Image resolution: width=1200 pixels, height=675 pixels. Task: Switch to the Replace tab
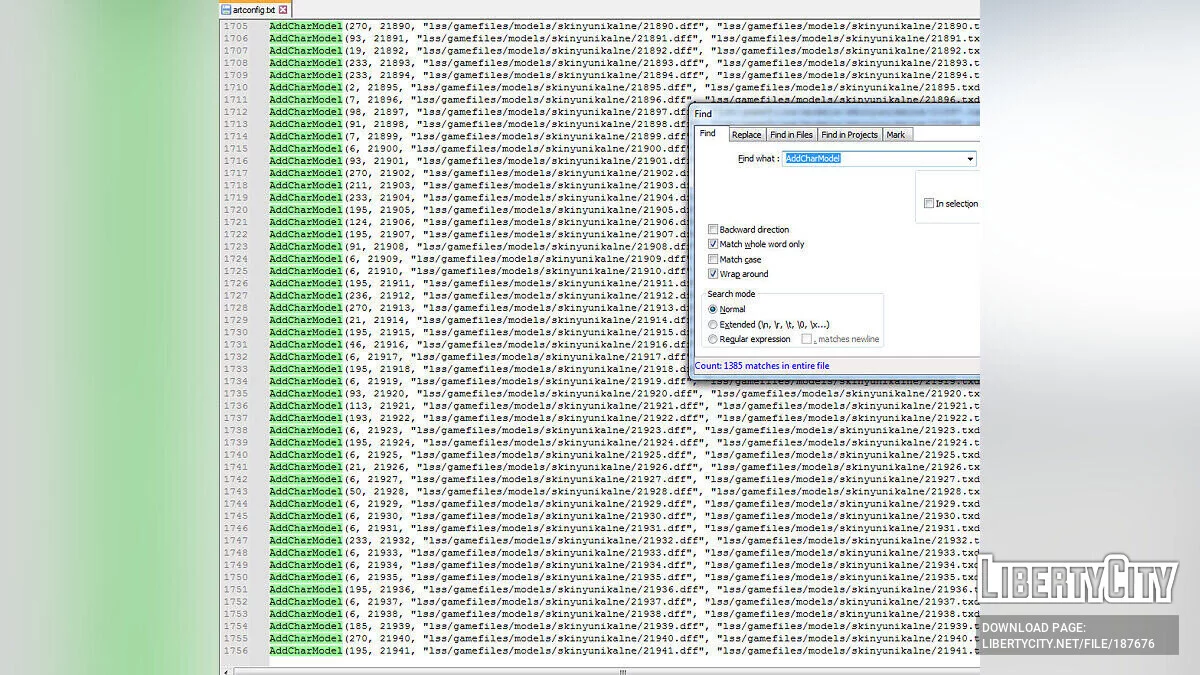tap(746, 135)
